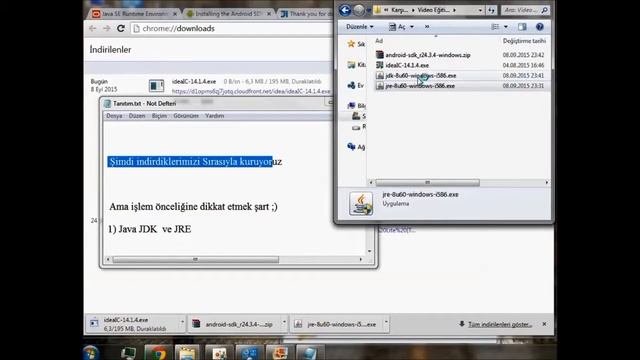
Task: Open the view options dropdown arrow in Explorer
Action: point(506,27)
